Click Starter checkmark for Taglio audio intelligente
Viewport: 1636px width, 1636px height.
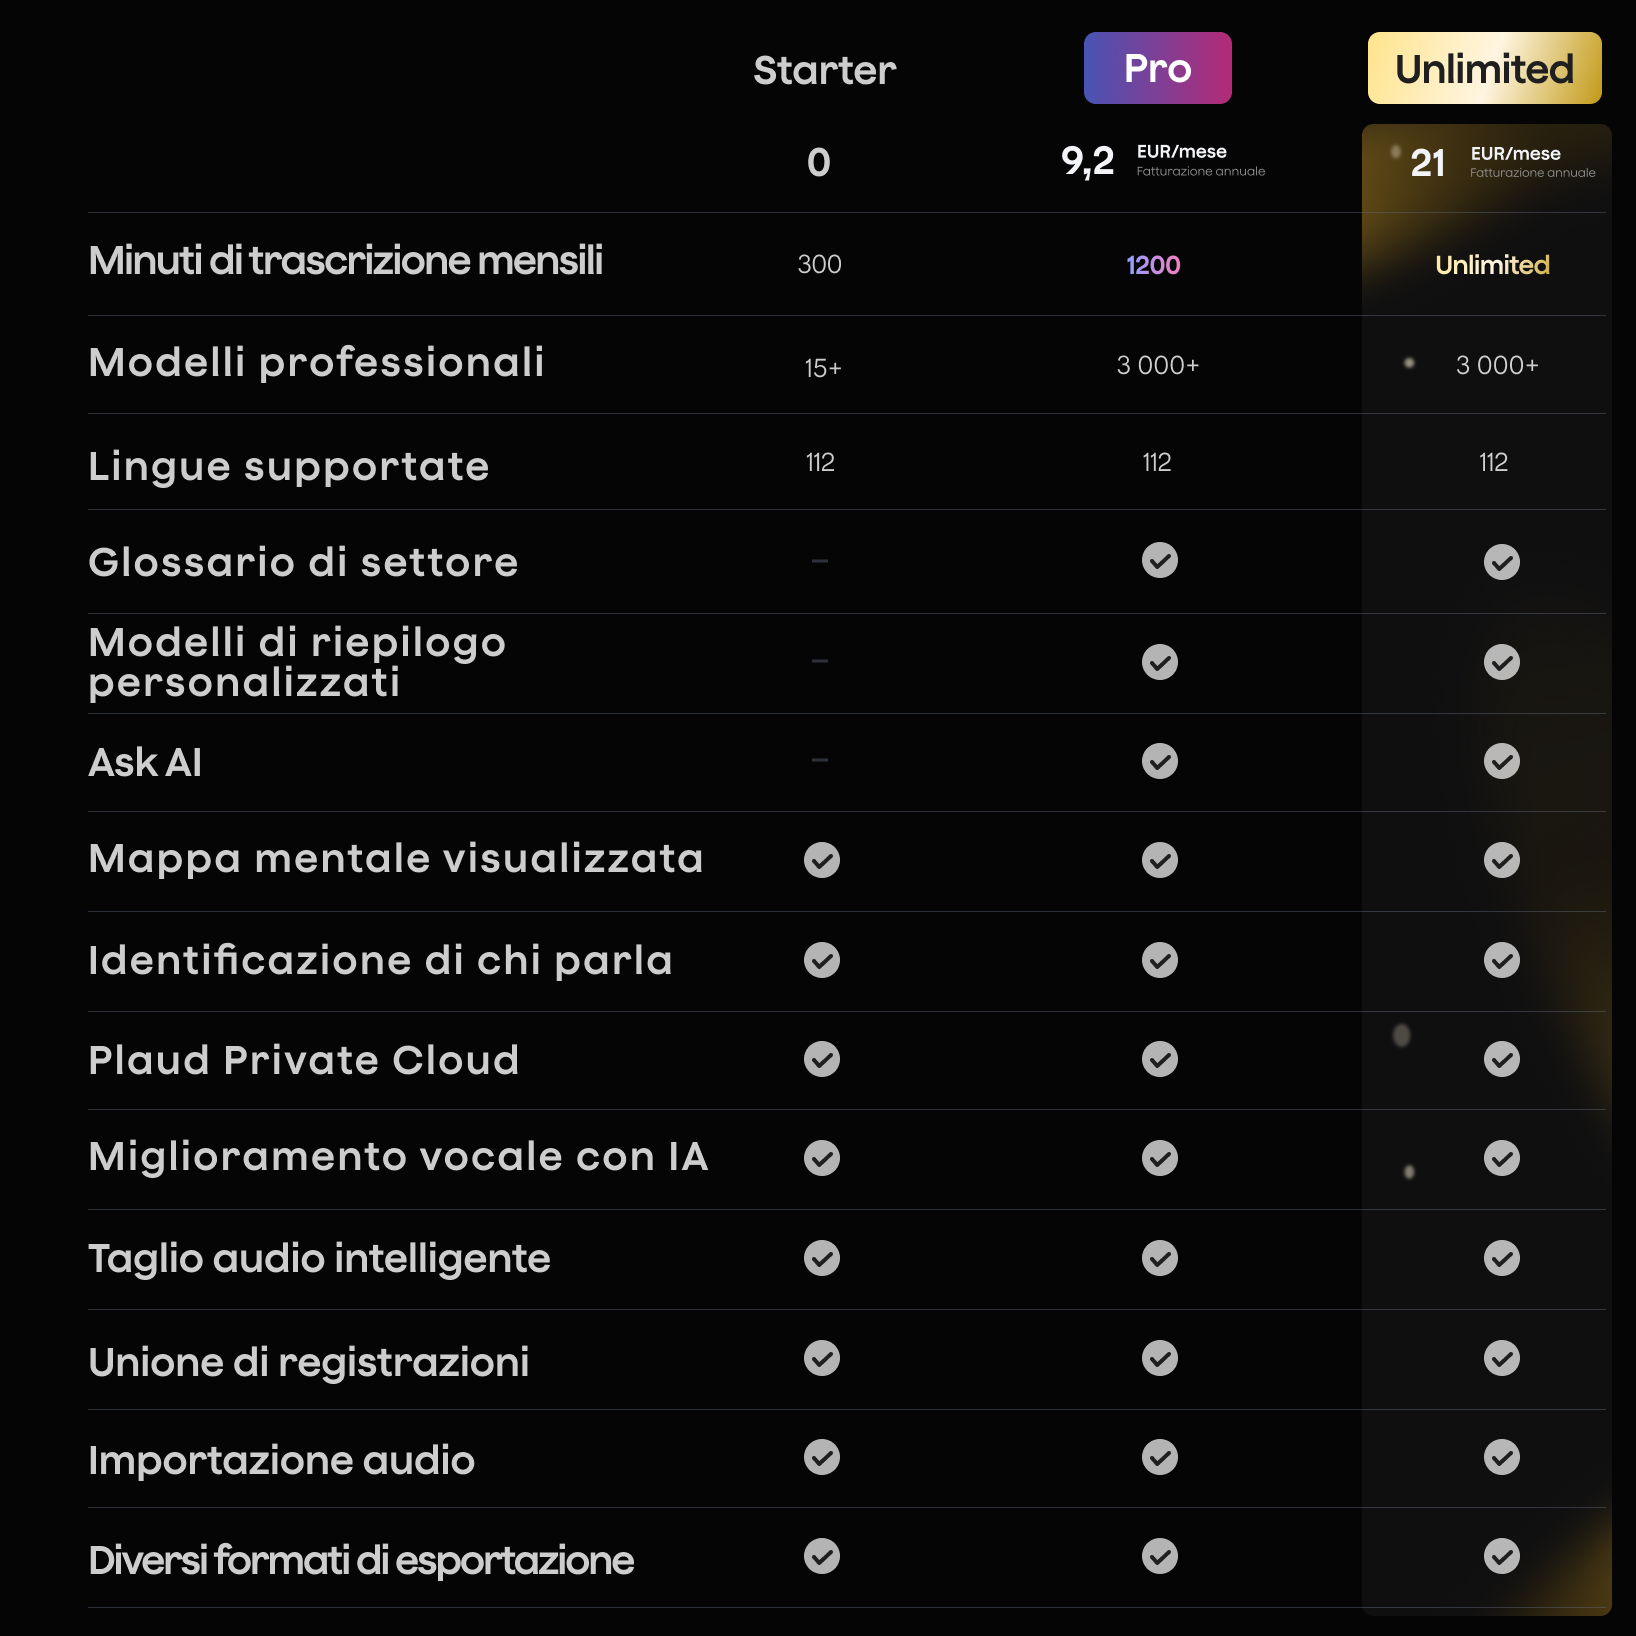pos(821,1258)
